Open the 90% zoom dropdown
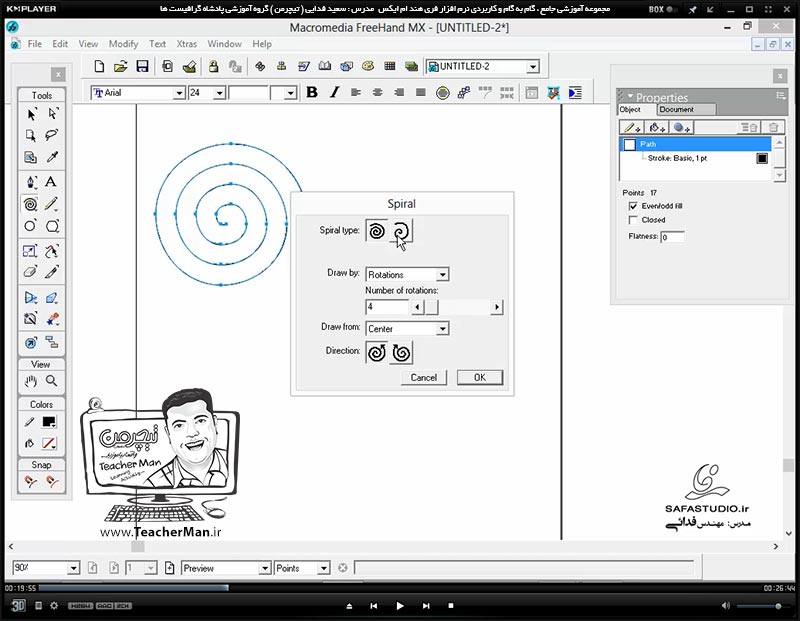 click(73, 568)
